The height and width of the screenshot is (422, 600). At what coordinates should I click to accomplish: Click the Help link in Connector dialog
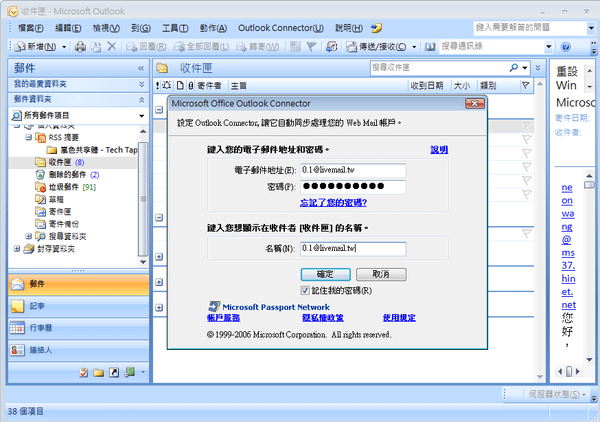(439, 150)
